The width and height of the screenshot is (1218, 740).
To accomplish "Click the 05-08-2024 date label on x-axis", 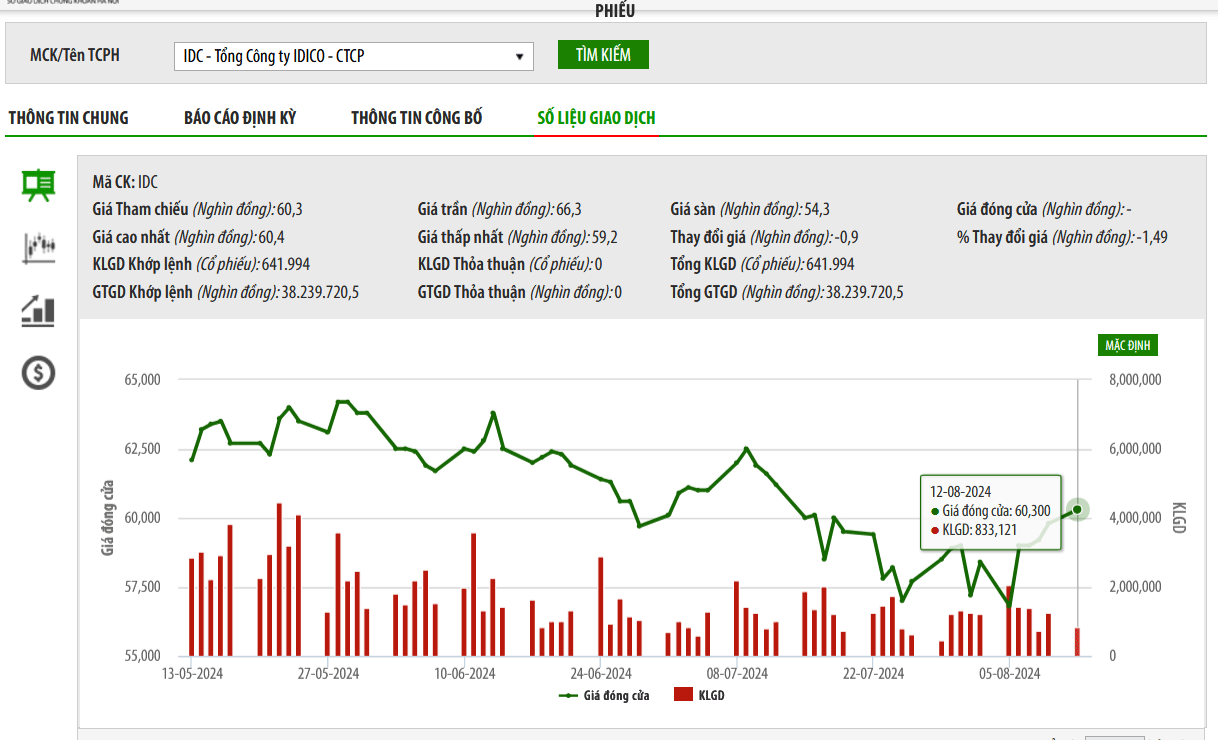I will tap(1010, 674).
